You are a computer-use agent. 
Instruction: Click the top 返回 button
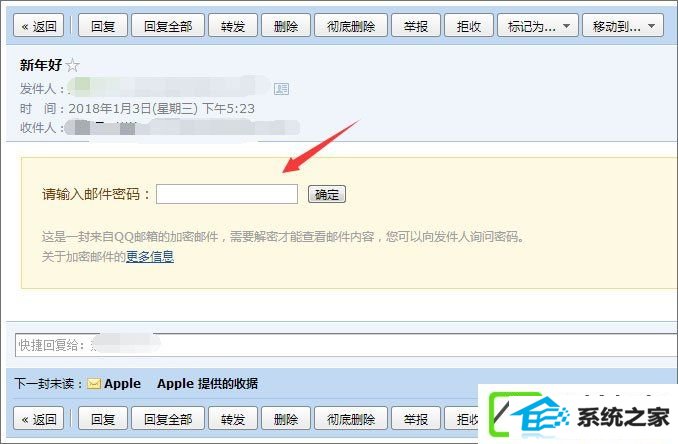coord(38,26)
